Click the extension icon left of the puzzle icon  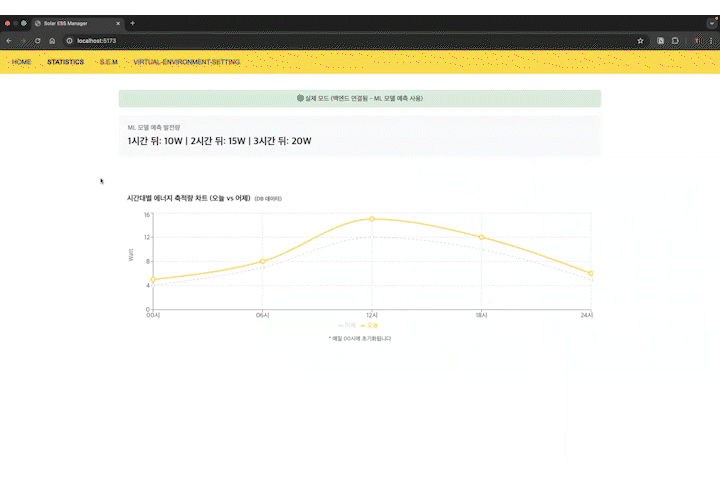(660, 41)
